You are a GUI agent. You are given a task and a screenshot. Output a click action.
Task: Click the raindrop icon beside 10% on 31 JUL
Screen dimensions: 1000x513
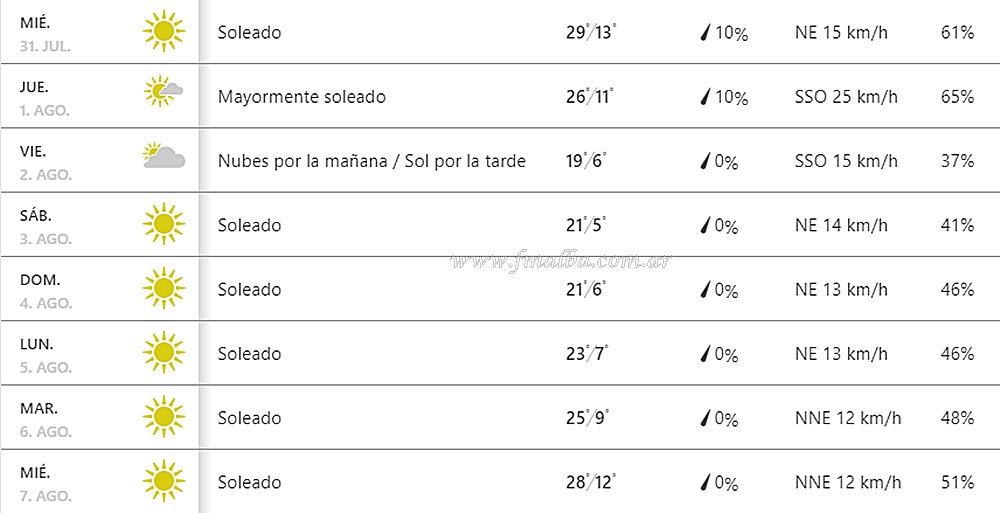[x=705, y=33]
